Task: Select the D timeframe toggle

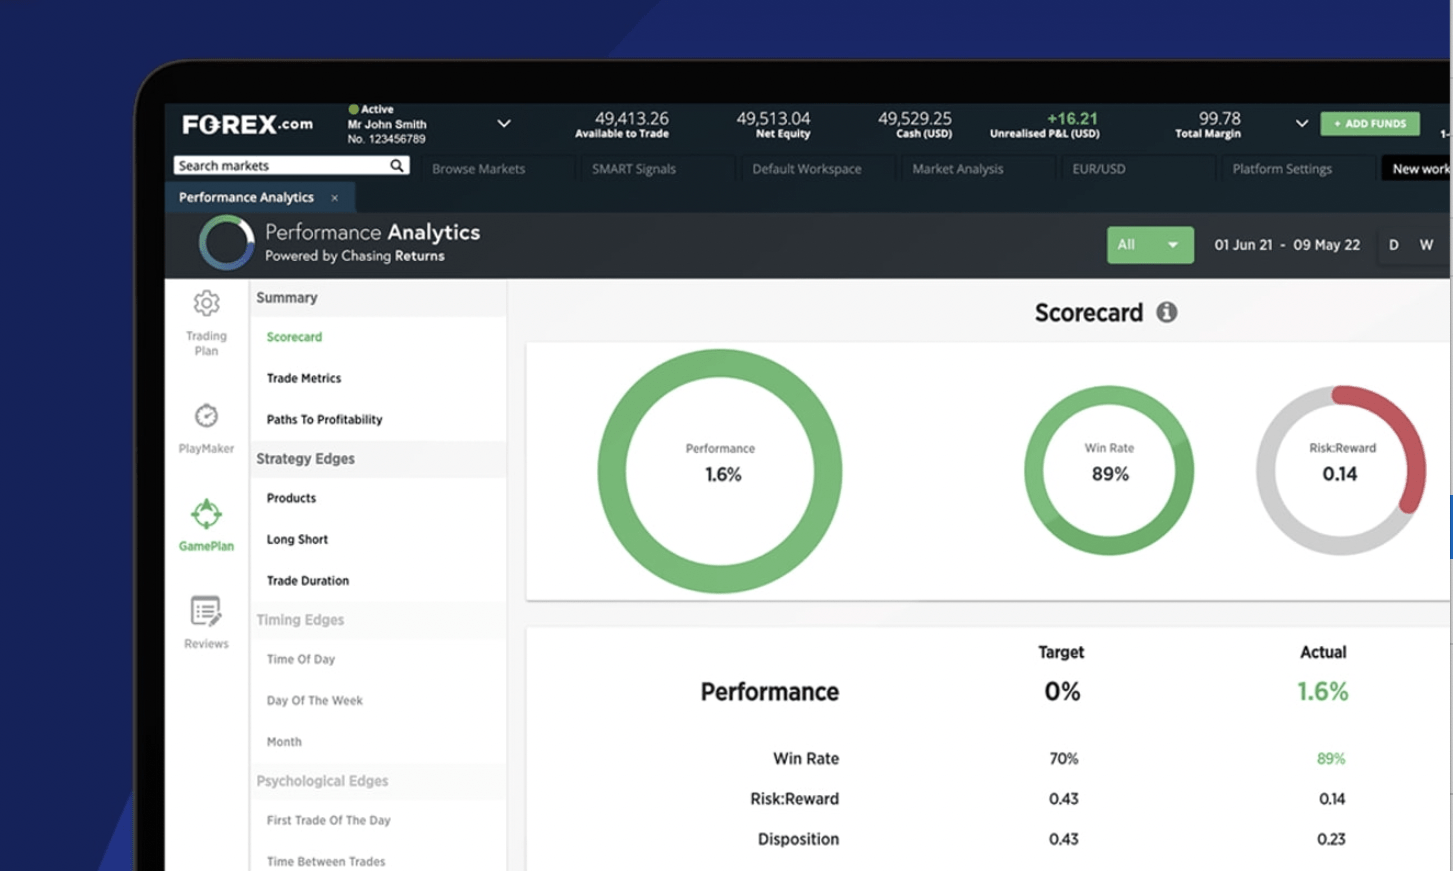Action: (1393, 245)
